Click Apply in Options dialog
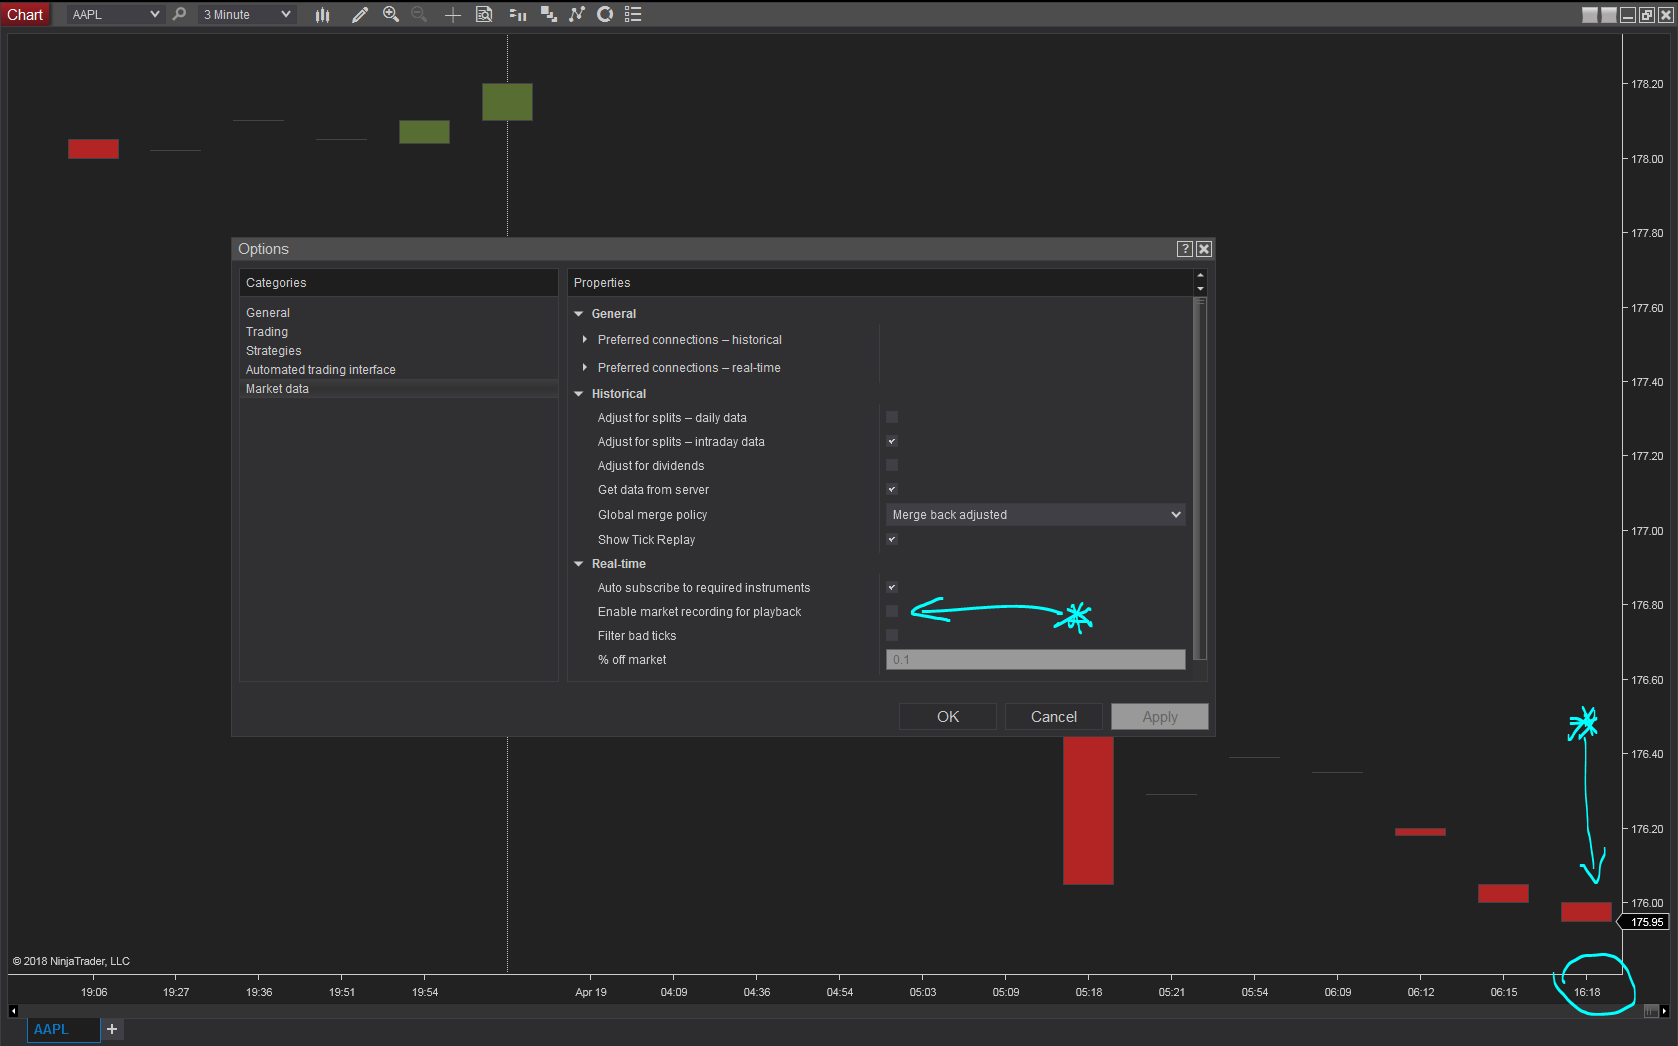 pos(1160,717)
